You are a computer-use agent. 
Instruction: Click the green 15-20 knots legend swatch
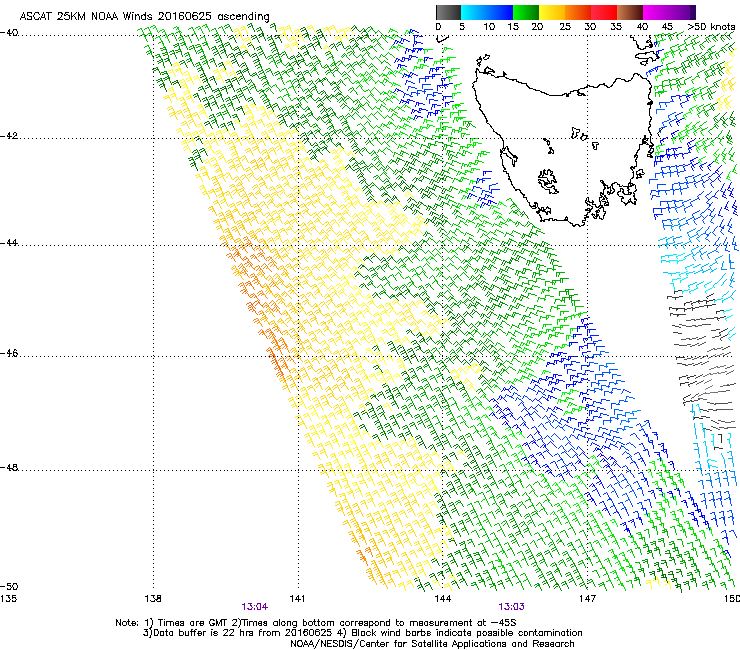tap(526, 12)
